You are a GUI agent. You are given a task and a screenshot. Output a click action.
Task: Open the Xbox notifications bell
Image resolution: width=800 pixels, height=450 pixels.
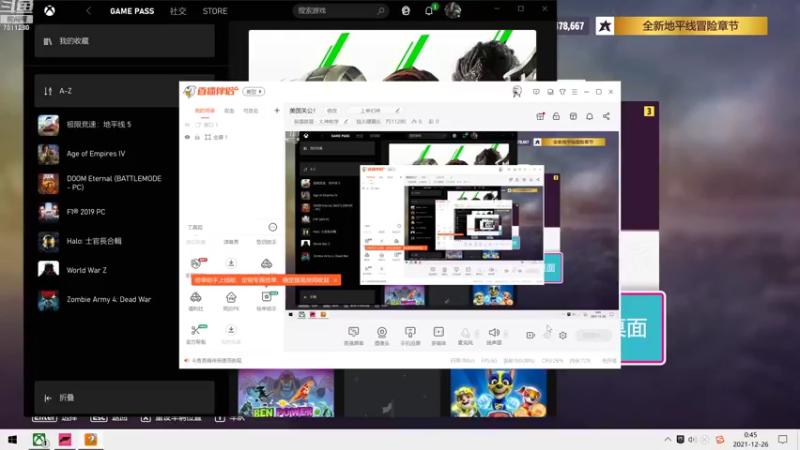(x=429, y=10)
